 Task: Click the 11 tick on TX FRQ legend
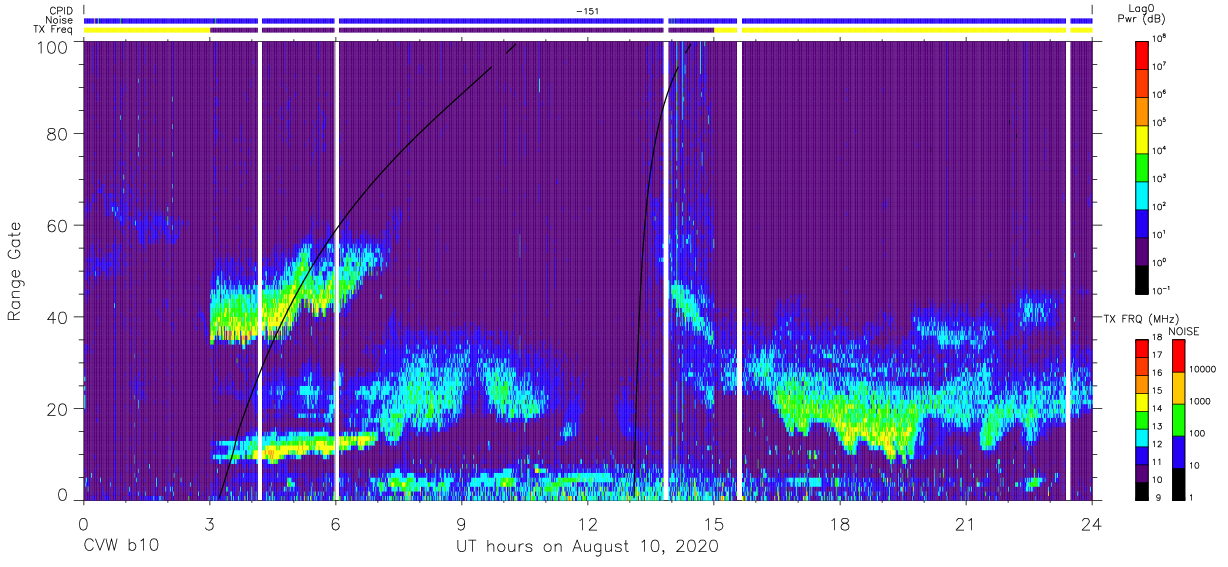click(1158, 464)
